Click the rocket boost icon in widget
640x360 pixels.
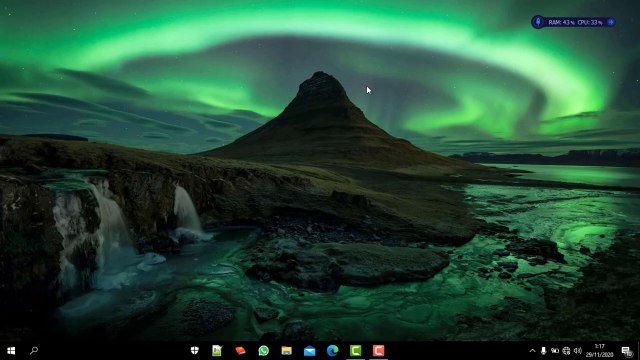coord(538,22)
